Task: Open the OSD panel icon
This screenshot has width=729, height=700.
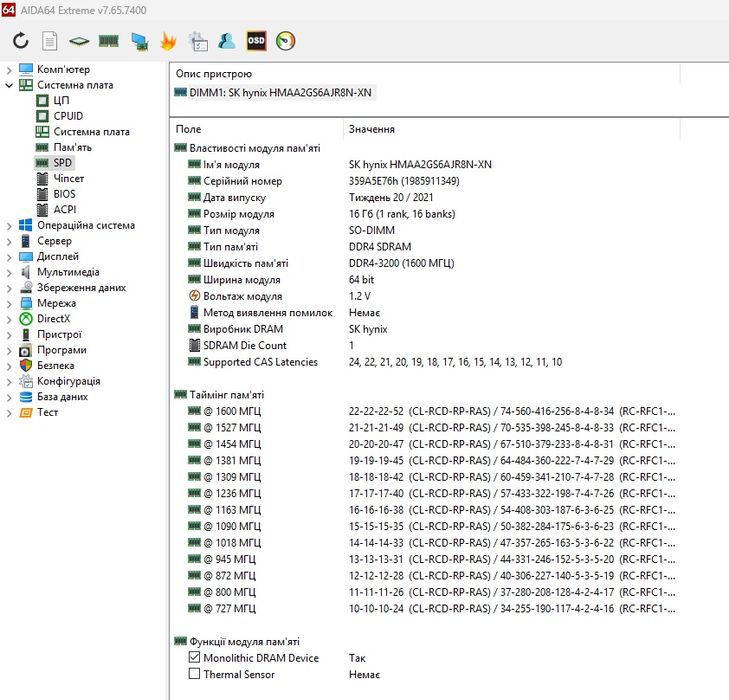Action: coord(256,41)
